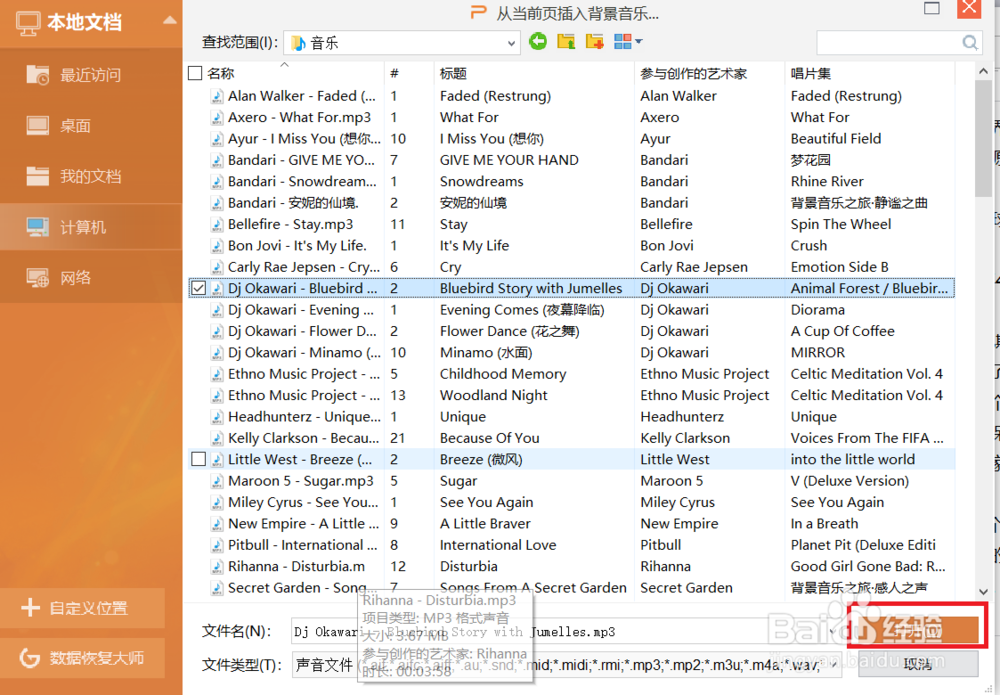
Task: Click album 'Spin The Wheel'
Action: (x=841, y=224)
